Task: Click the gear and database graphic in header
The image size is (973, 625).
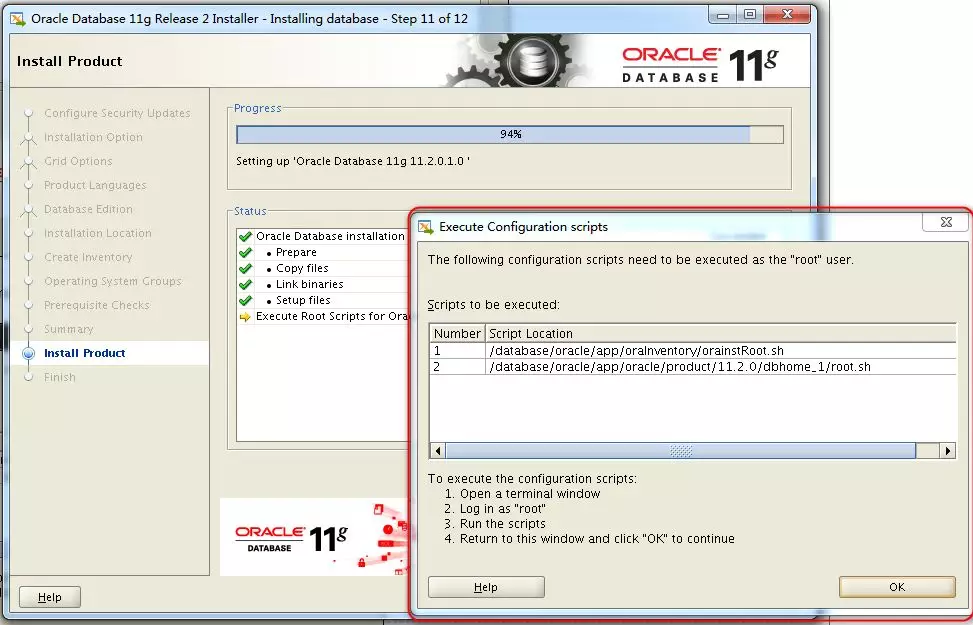Action: click(x=516, y=61)
